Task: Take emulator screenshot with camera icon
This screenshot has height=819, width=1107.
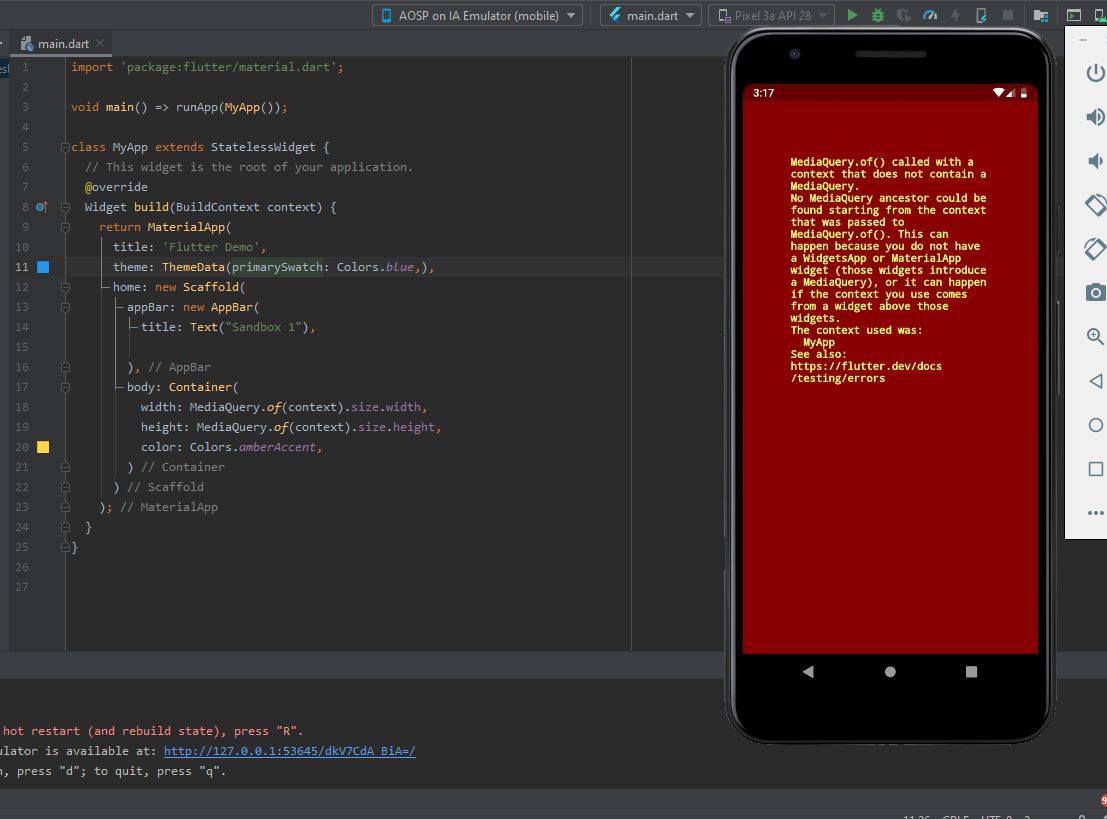Action: (x=1095, y=292)
